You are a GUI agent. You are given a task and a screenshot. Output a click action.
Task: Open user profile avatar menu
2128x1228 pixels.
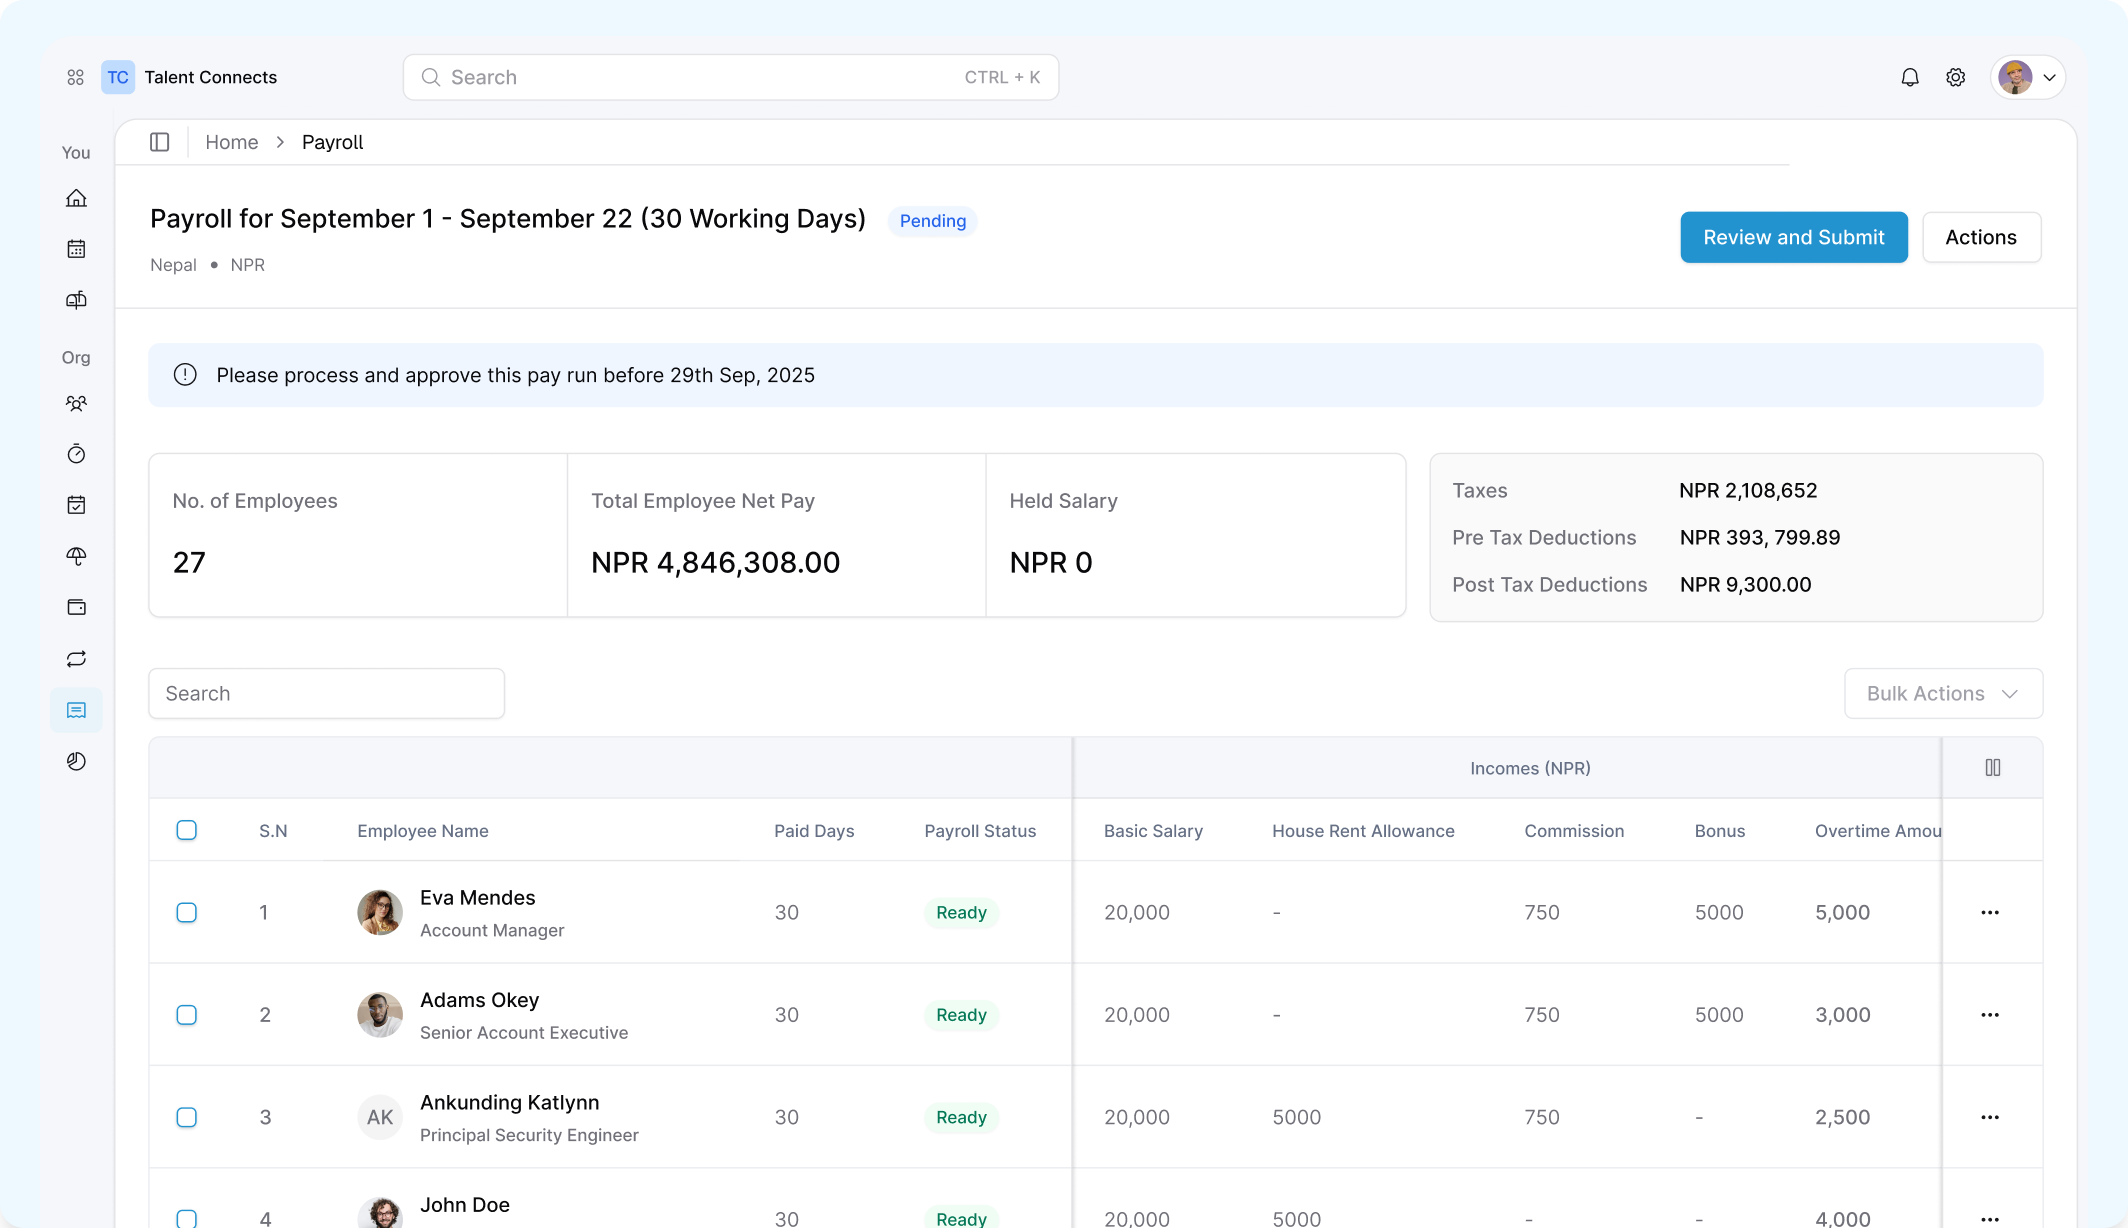click(x=2027, y=77)
